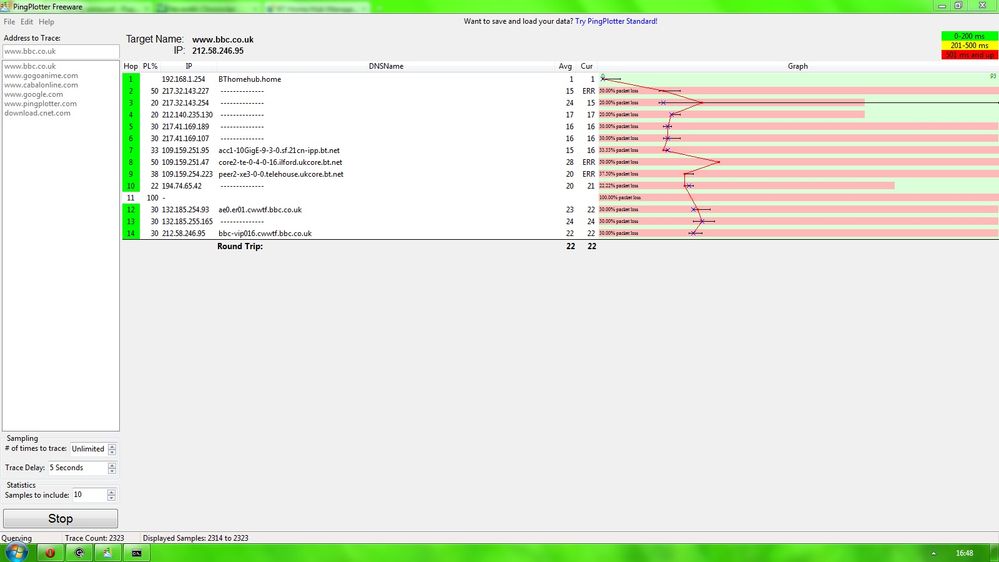Click the yellow 201-500 ms legend swatch
The height and width of the screenshot is (562, 999).
pyautogui.click(x=969, y=46)
